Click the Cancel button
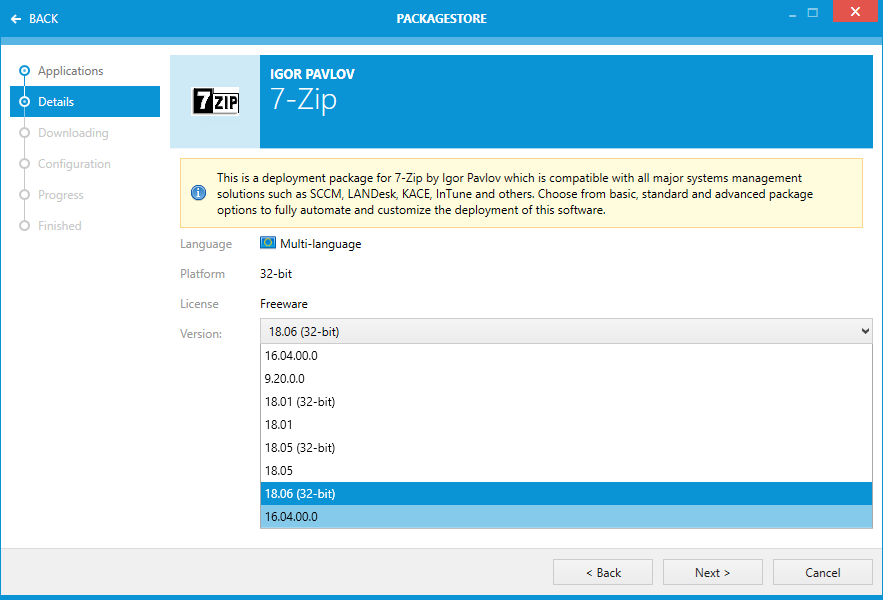Image resolution: width=883 pixels, height=600 pixels. (x=822, y=573)
